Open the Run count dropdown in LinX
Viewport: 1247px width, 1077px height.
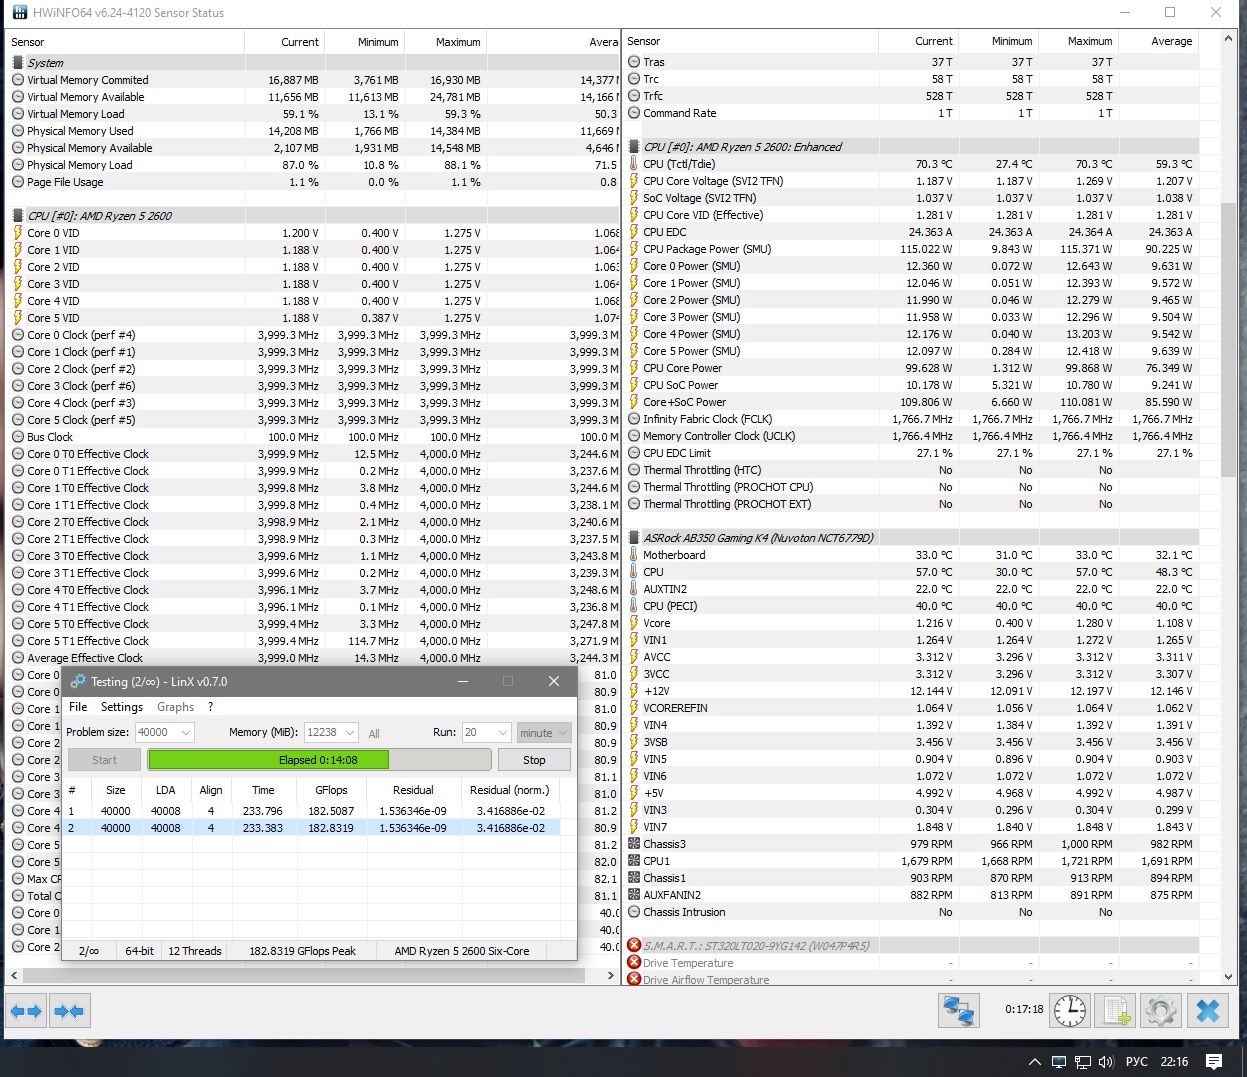tap(503, 732)
